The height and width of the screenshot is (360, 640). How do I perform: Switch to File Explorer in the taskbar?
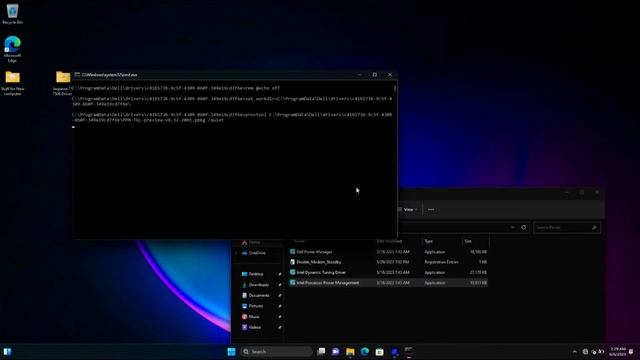coord(350,351)
